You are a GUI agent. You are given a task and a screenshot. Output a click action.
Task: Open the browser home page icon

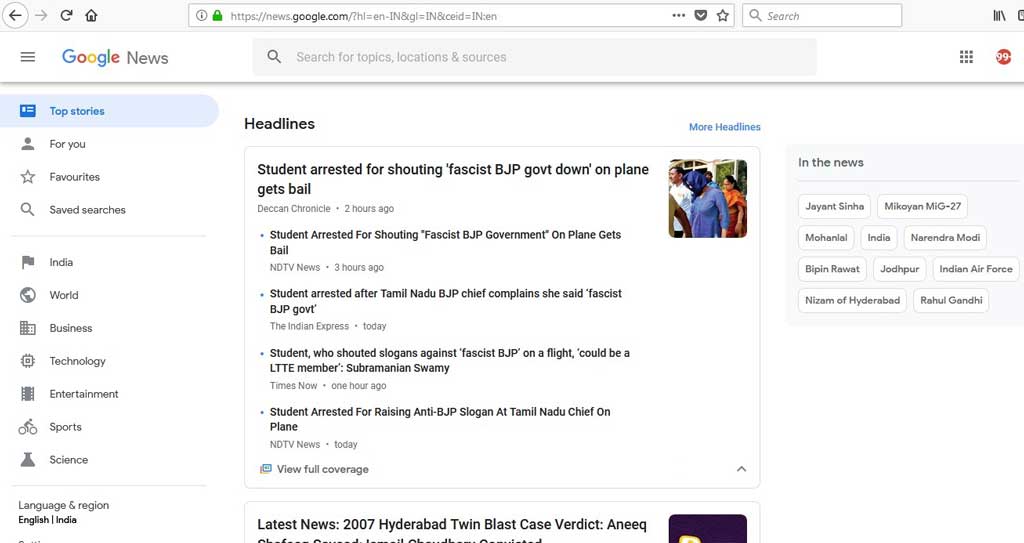coord(91,16)
